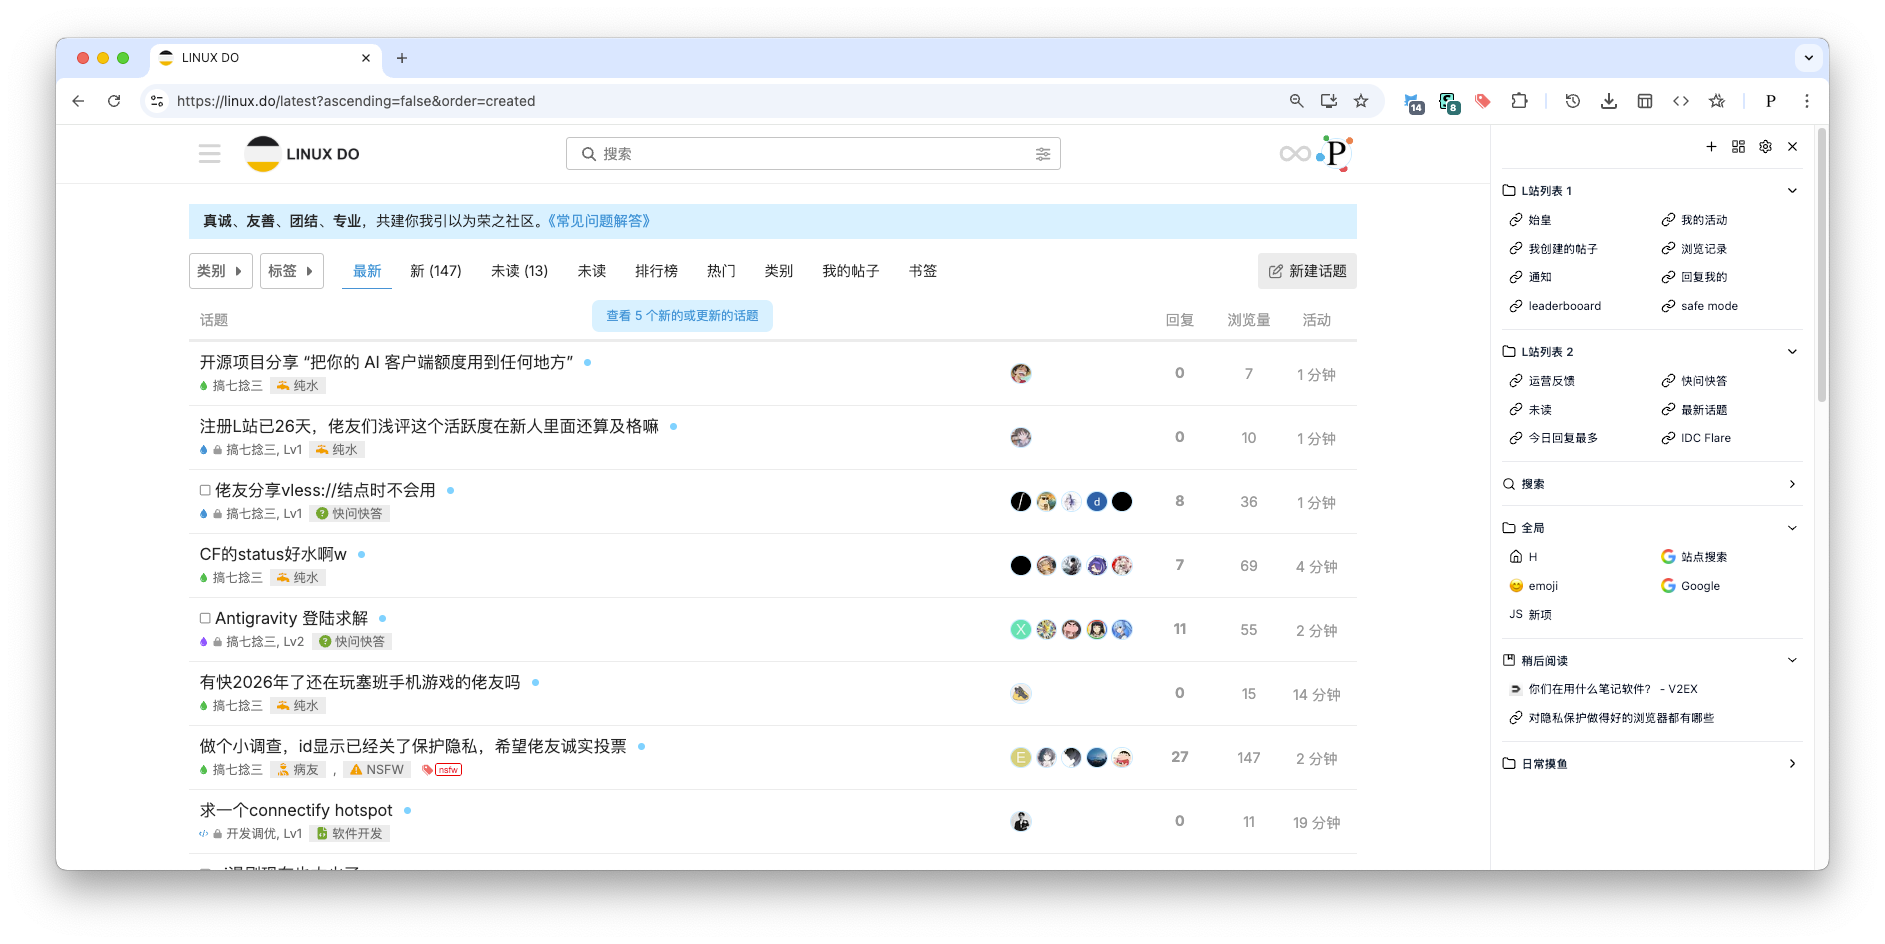Screen dimensions: 1885x944
Task: Click inside the 搜索 search field
Action: tap(800, 153)
